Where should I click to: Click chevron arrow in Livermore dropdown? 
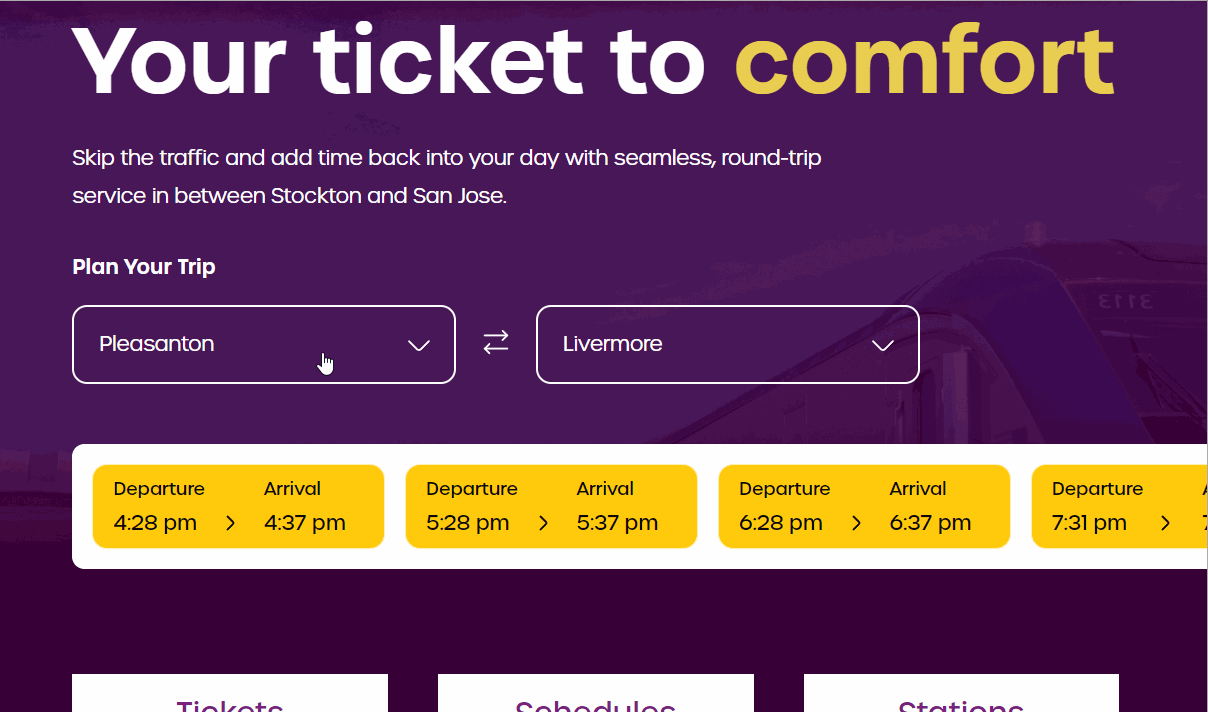882,345
